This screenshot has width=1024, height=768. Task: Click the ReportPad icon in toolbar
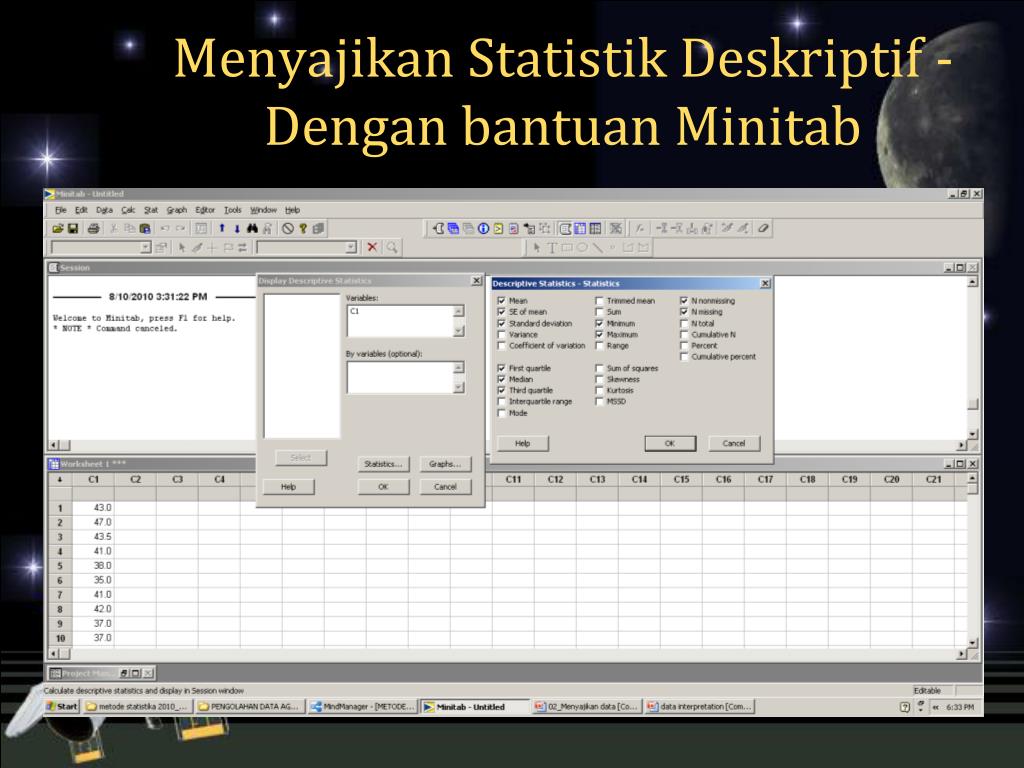(x=513, y=229)
